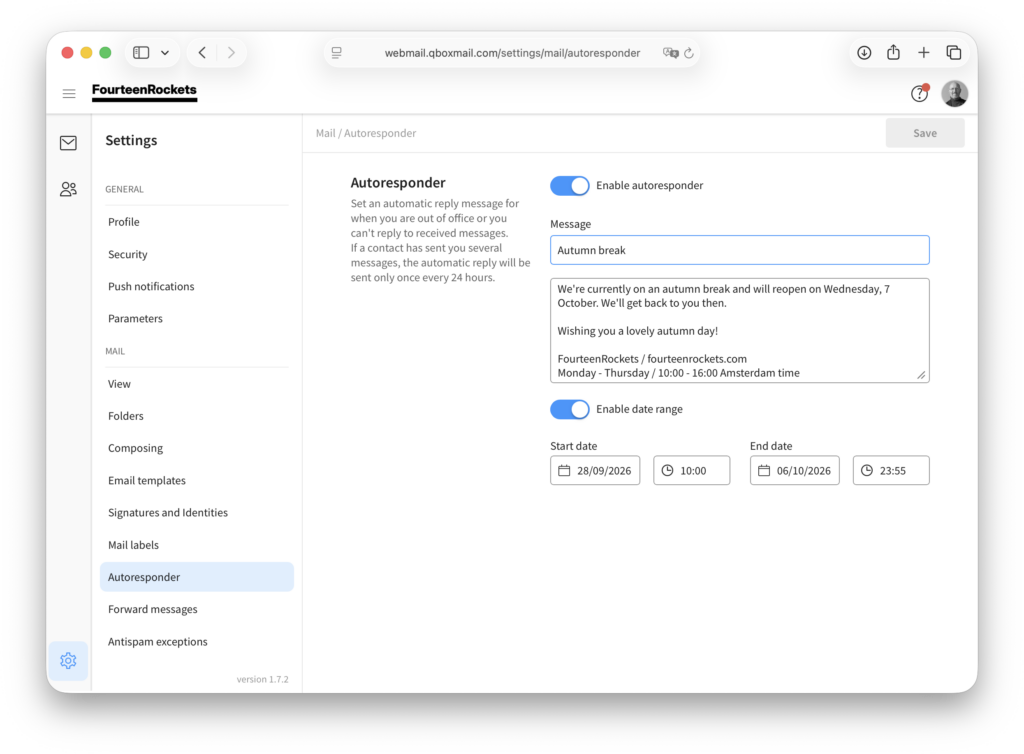Screen dimensions: 1024x754
Task: Click the browser address bar URL
Action: point(512,53)
